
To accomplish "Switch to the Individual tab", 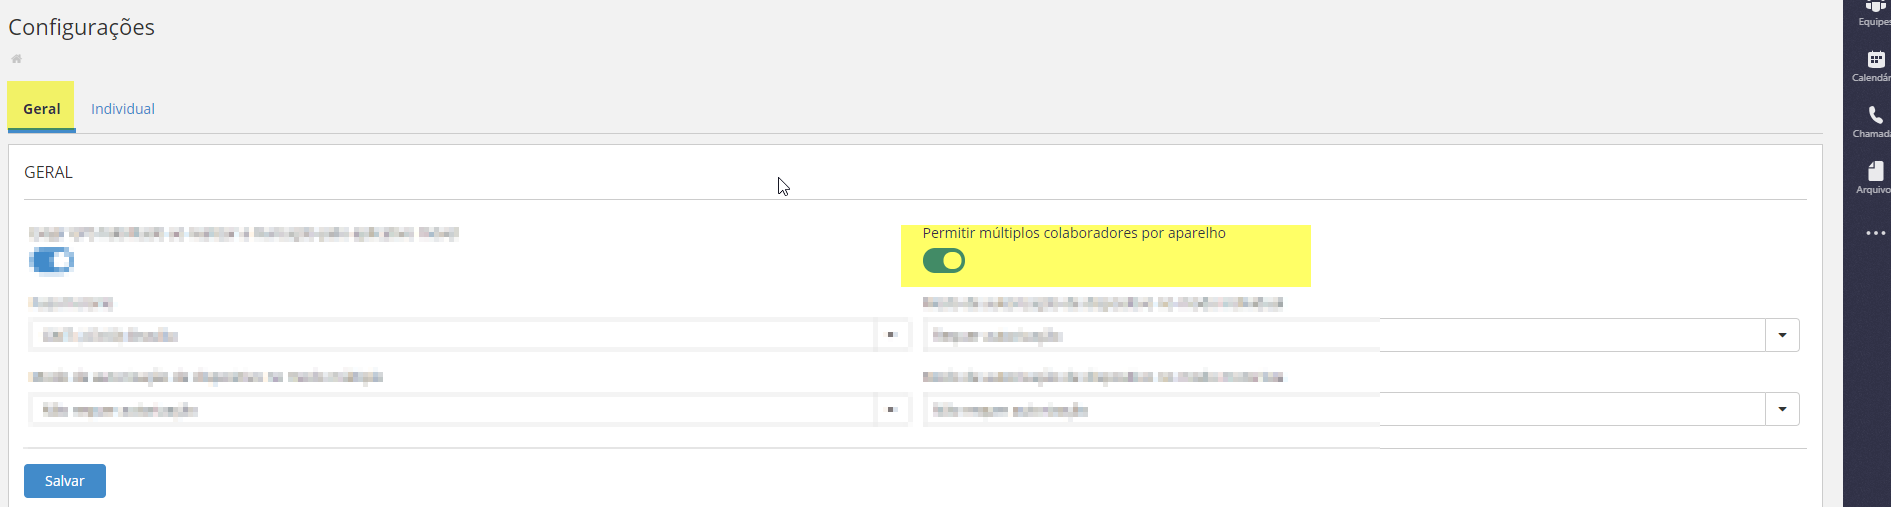I will coord(123,109).
